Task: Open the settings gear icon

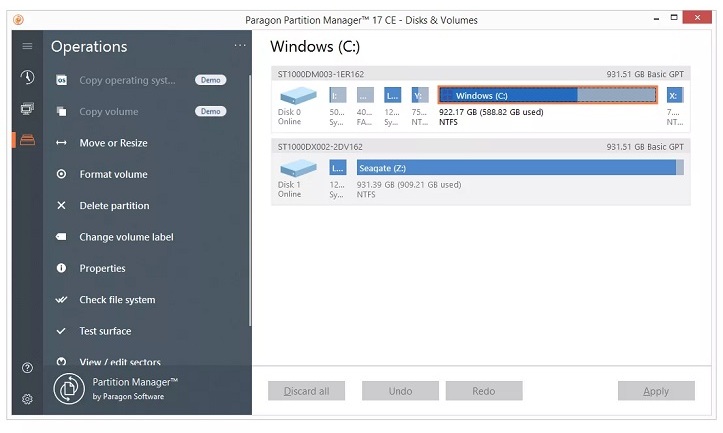Action: [27, 399]
